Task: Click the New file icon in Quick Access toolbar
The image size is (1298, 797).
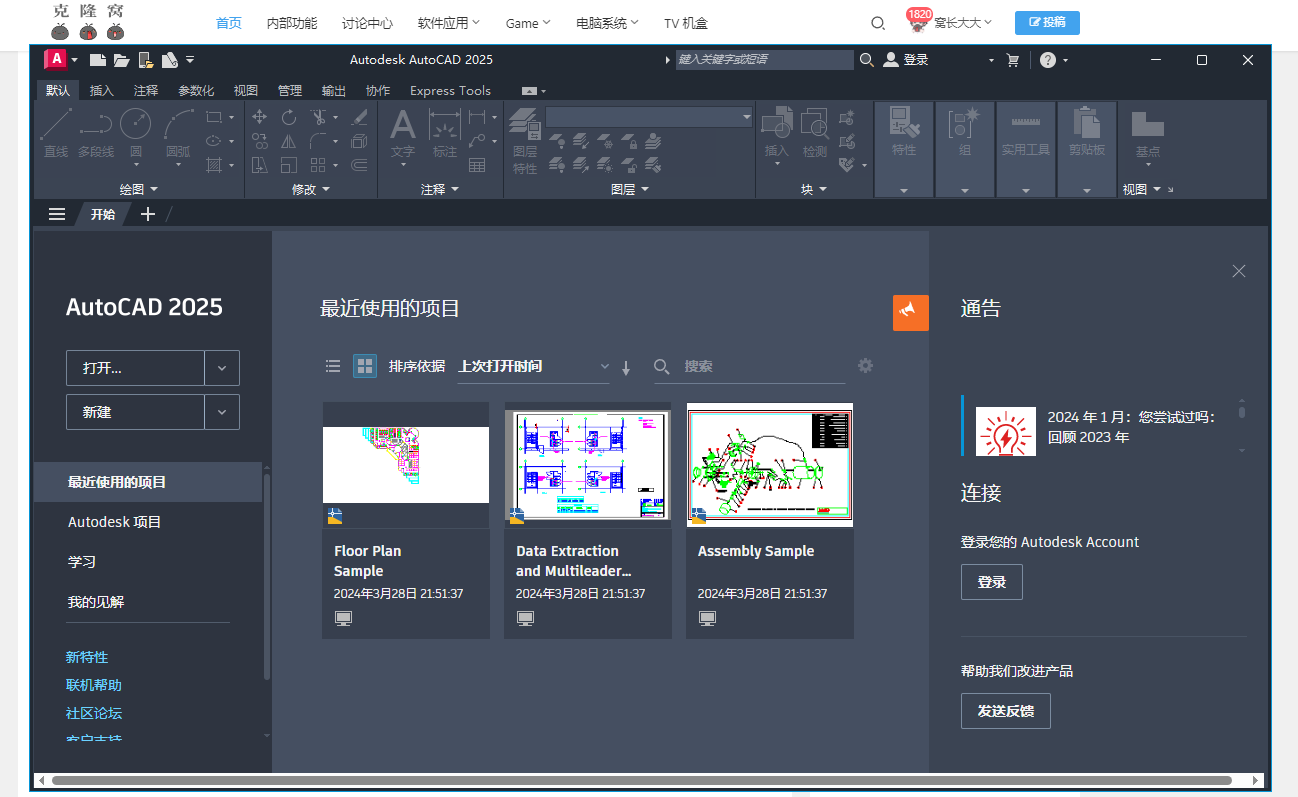Action: point(98,60)
